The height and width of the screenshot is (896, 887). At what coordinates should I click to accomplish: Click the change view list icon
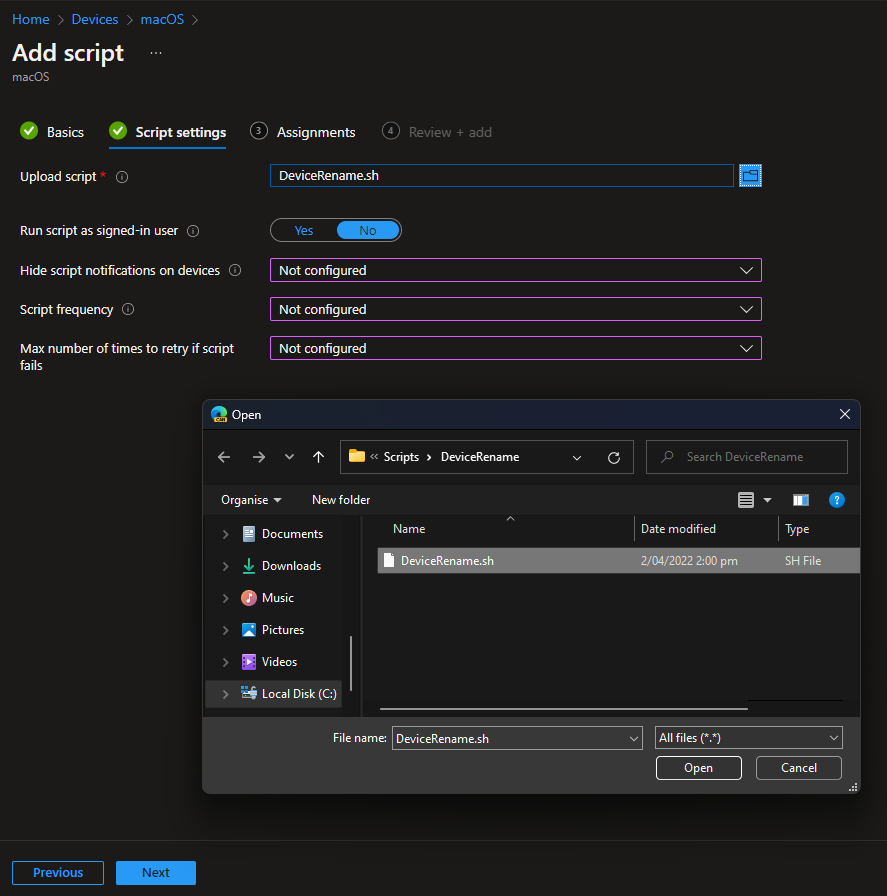pos(746,500)
